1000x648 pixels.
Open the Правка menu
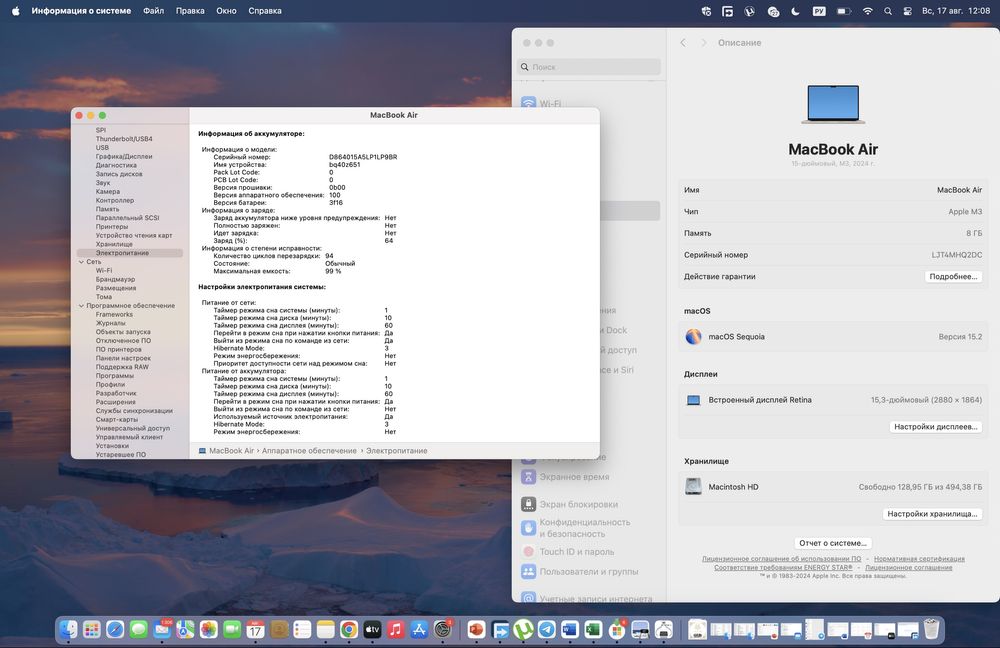pos(190,11)
